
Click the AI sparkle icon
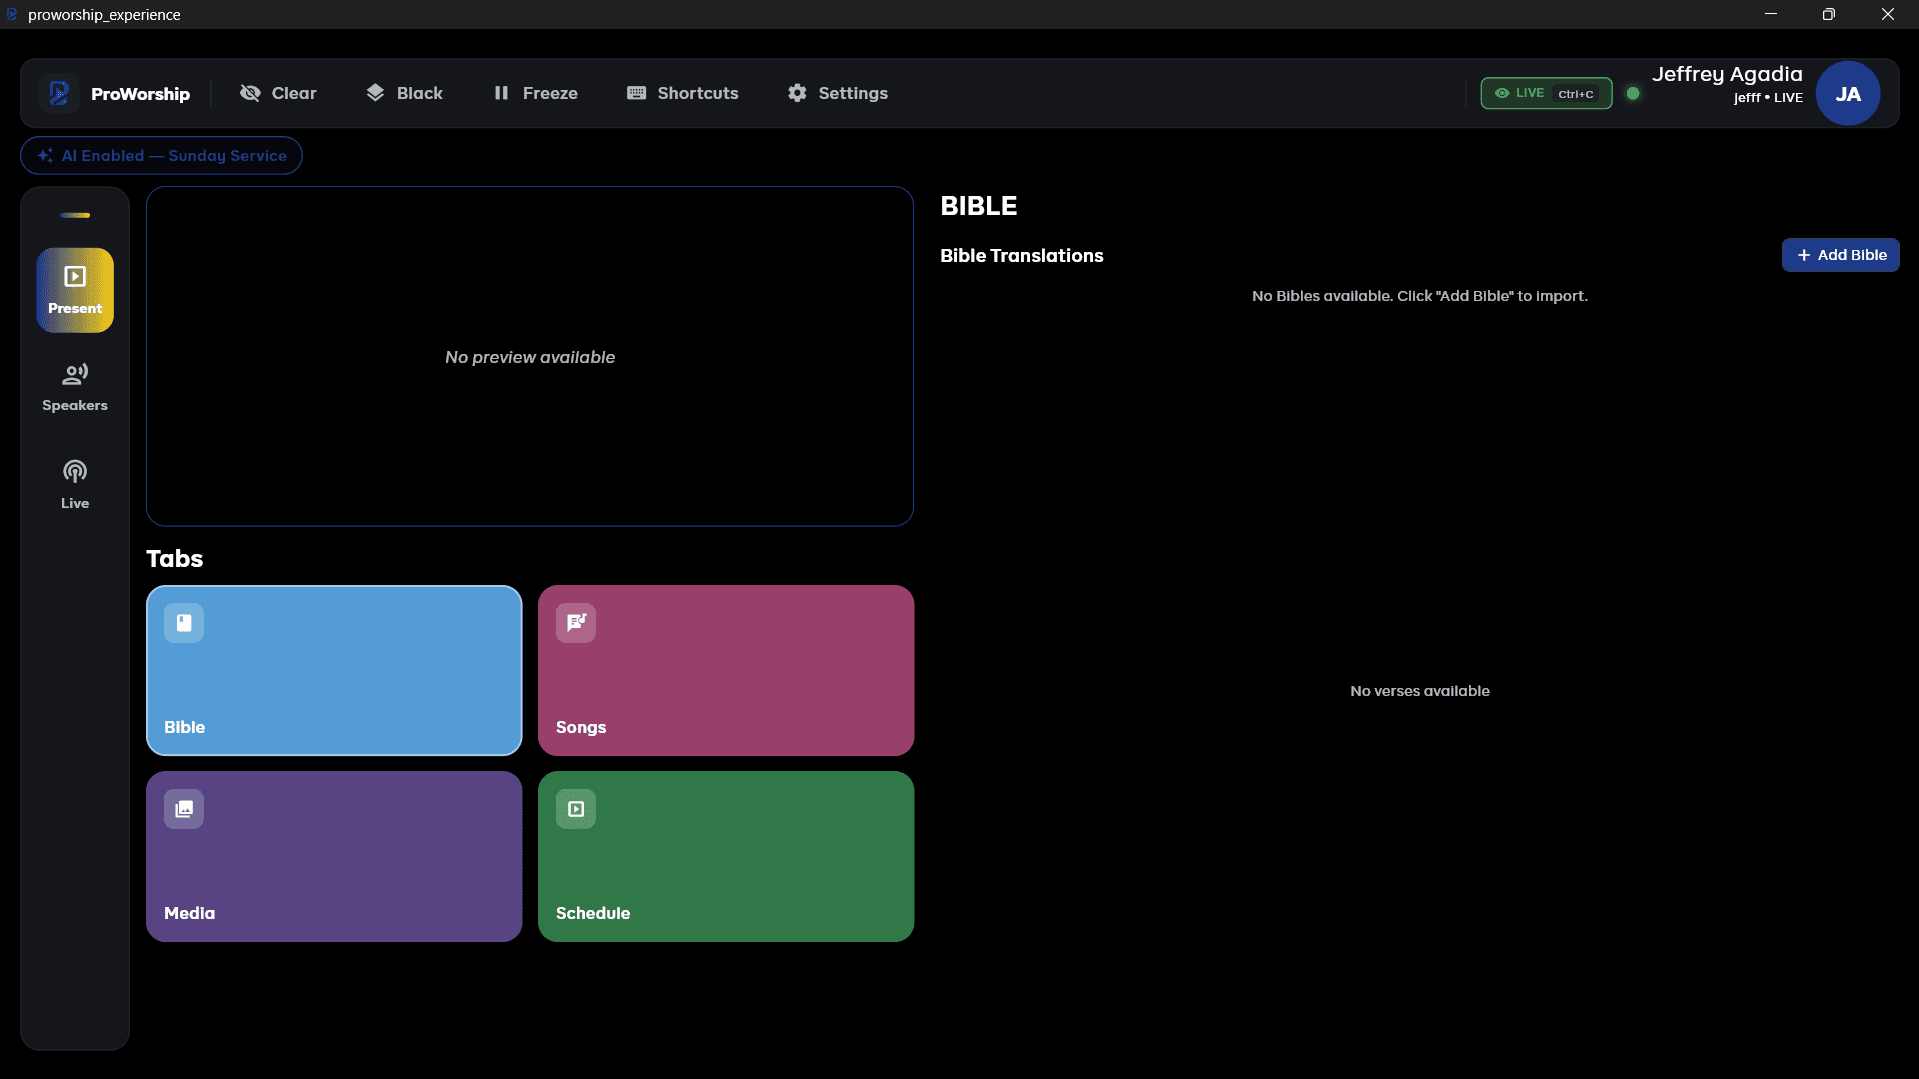(x=45, y=156)
